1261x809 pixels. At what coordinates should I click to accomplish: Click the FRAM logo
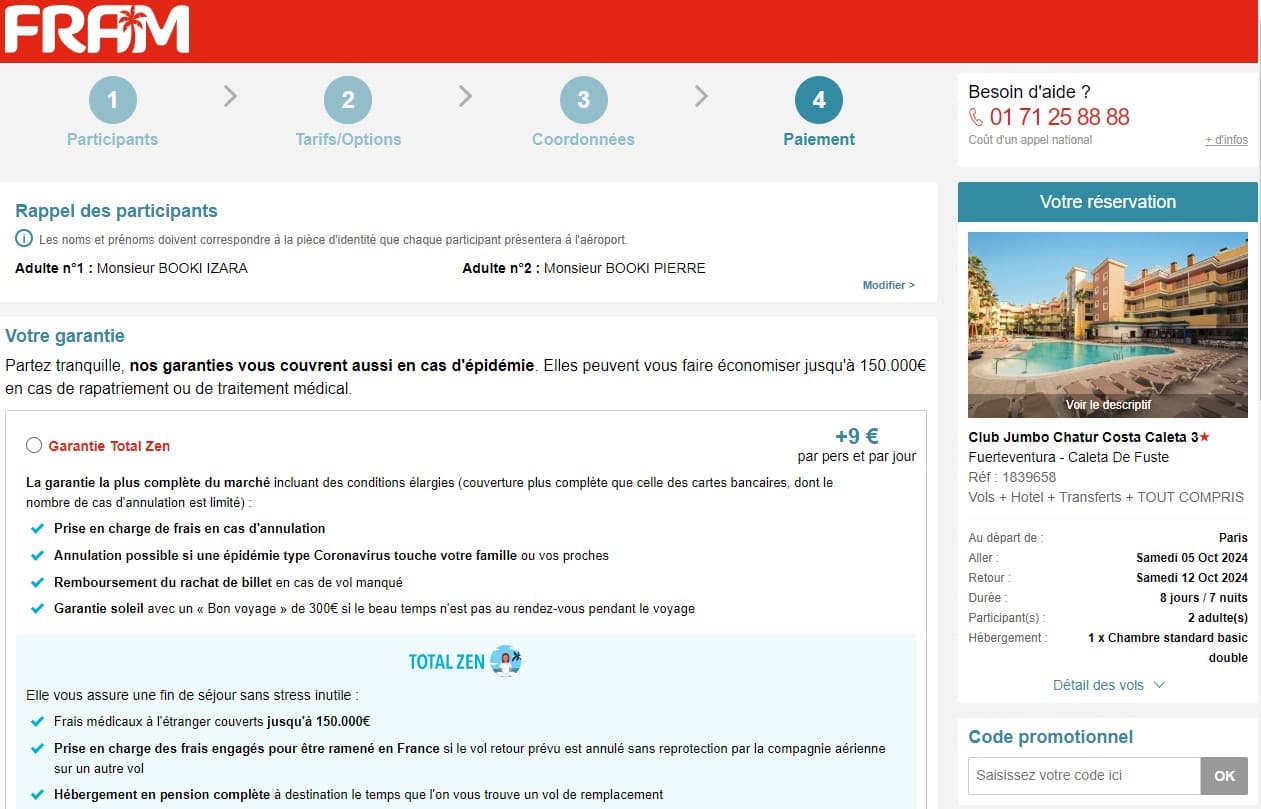tap(96, 29)
